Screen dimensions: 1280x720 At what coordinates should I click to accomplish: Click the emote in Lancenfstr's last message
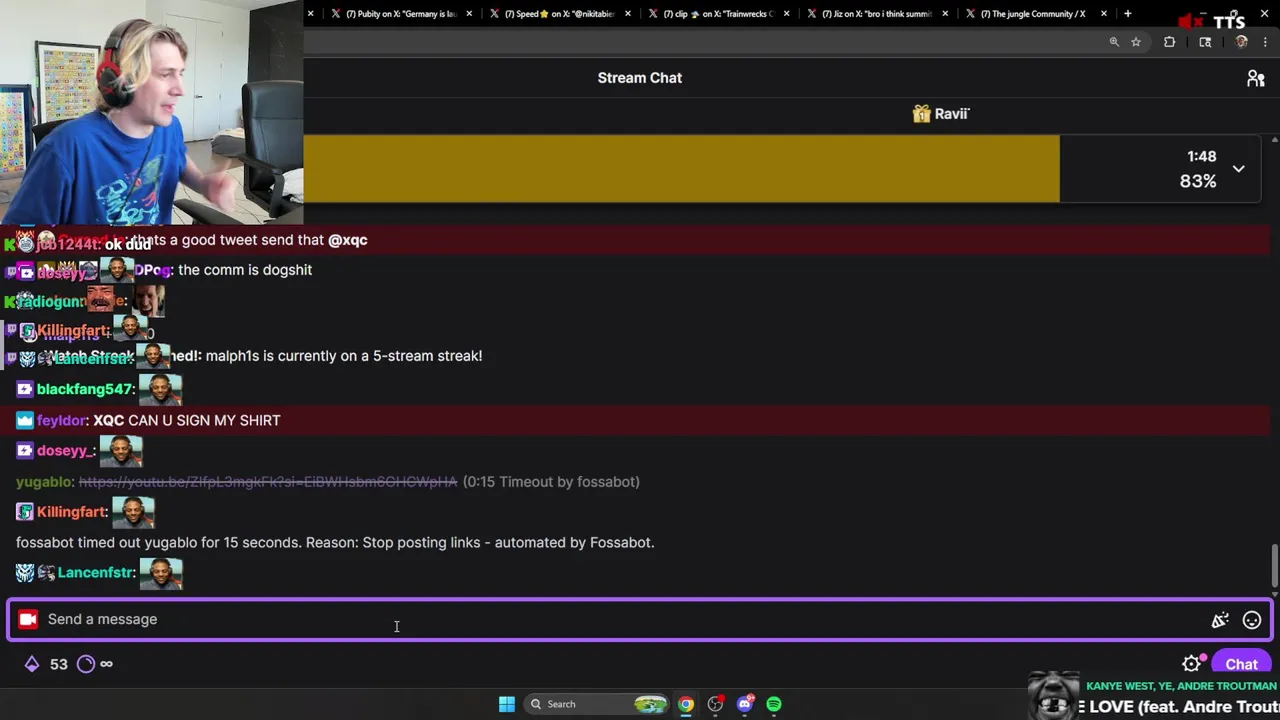(x=161, y=573)
